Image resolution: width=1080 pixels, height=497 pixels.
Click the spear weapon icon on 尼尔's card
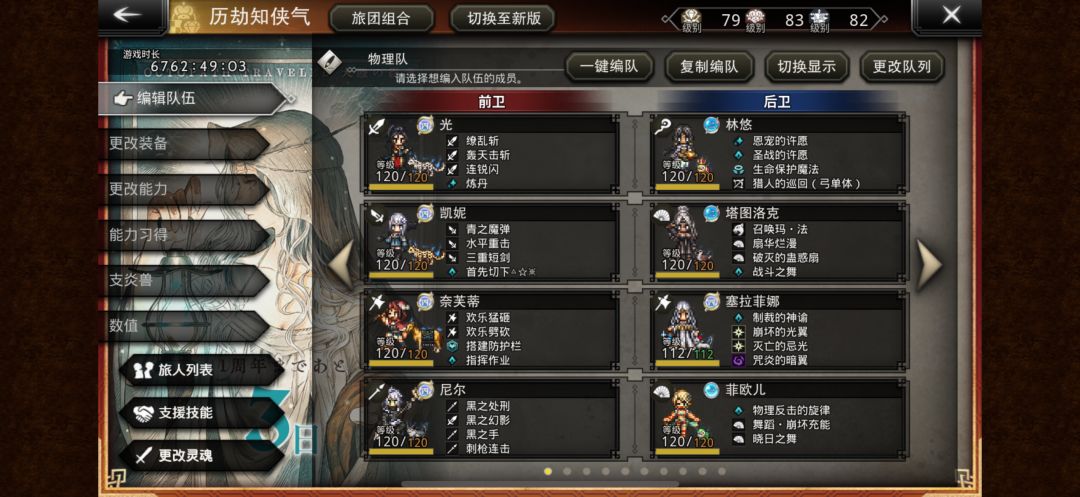[375, 392]
